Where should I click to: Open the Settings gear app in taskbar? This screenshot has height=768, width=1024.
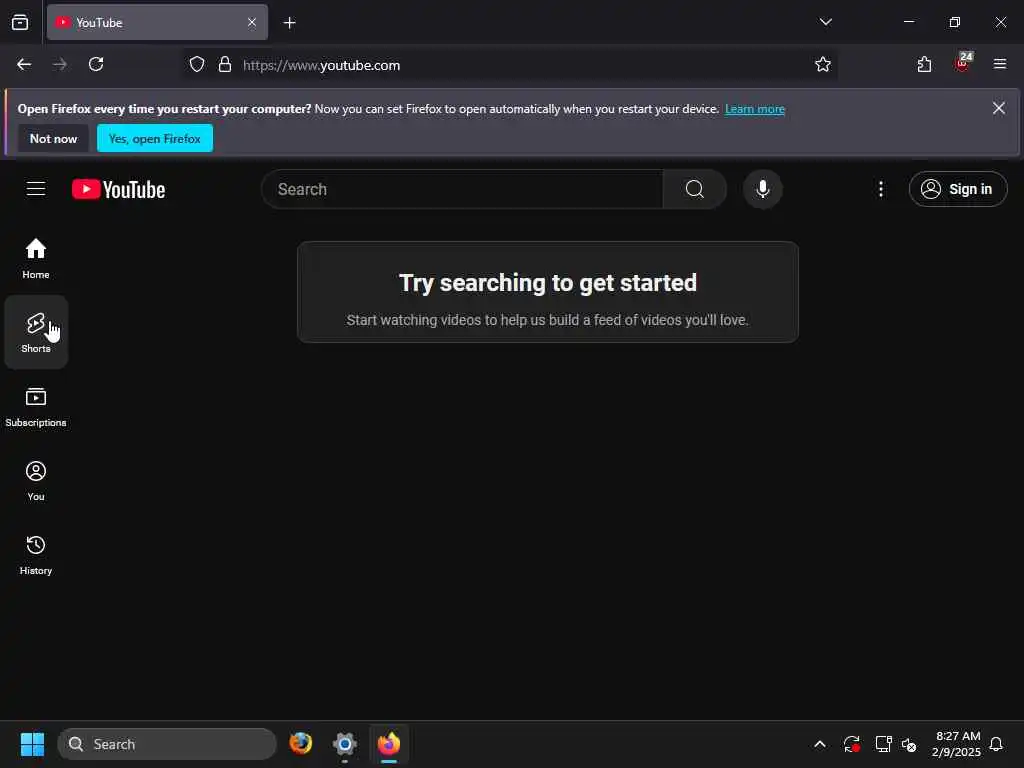(344, 744)
